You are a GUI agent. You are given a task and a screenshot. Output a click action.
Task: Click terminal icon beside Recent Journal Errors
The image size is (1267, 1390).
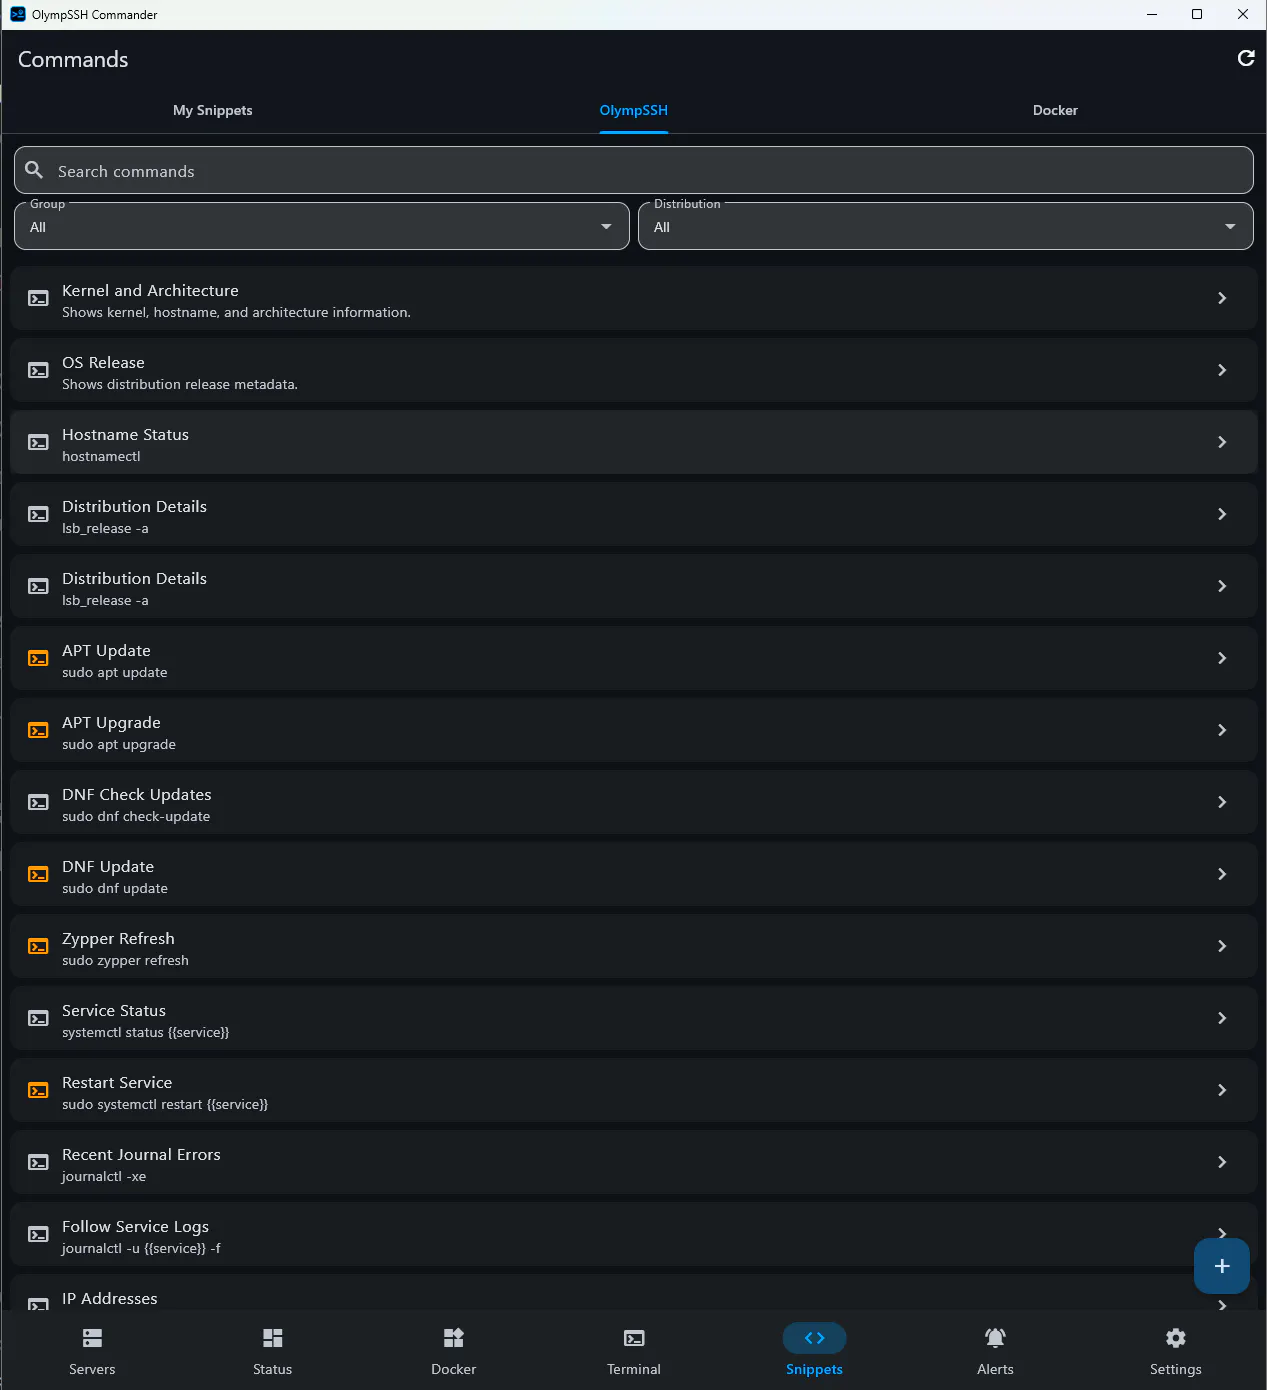coord(38,1163)
